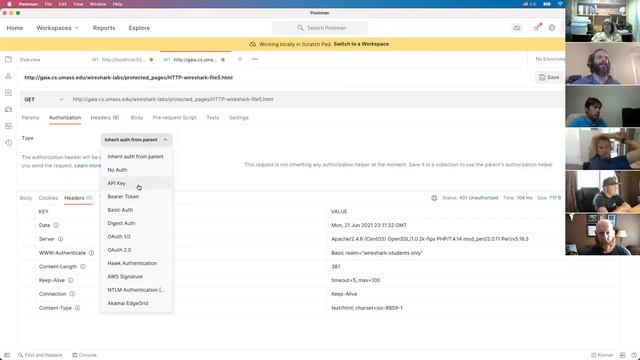
Task: Click the help icon in status bar
Action: pos(635,355)
